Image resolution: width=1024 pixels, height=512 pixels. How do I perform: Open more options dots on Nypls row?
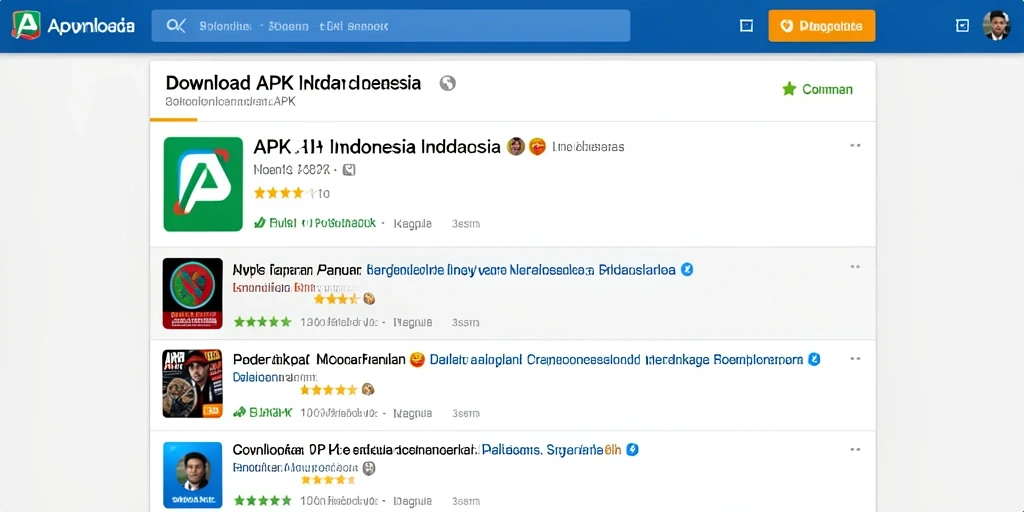point(855,266)
